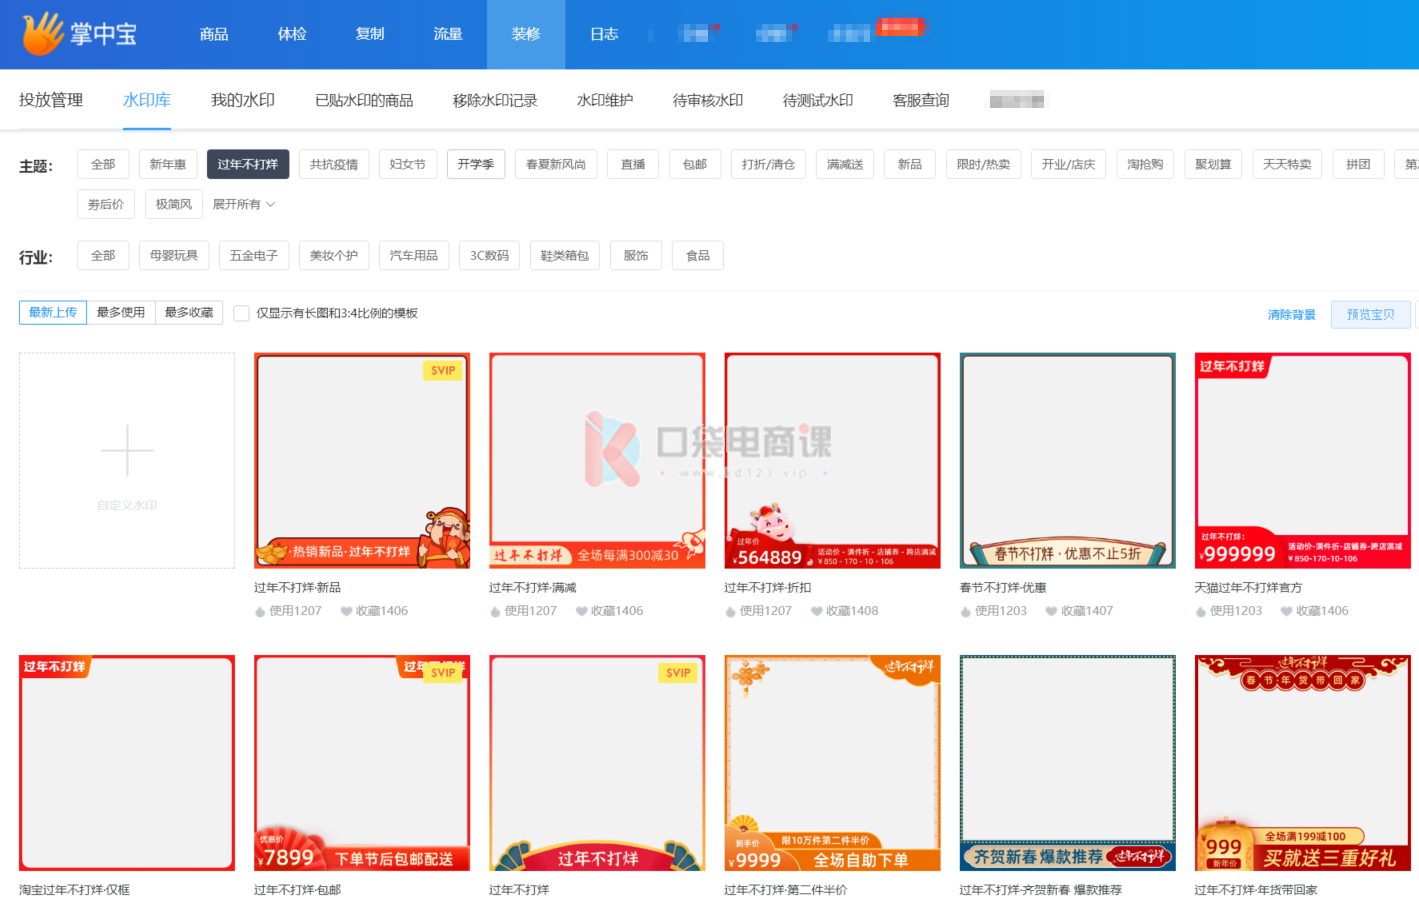
Task: Click heart icon under 春节不打烊·优惠
Action: [x=1051, y=611]
